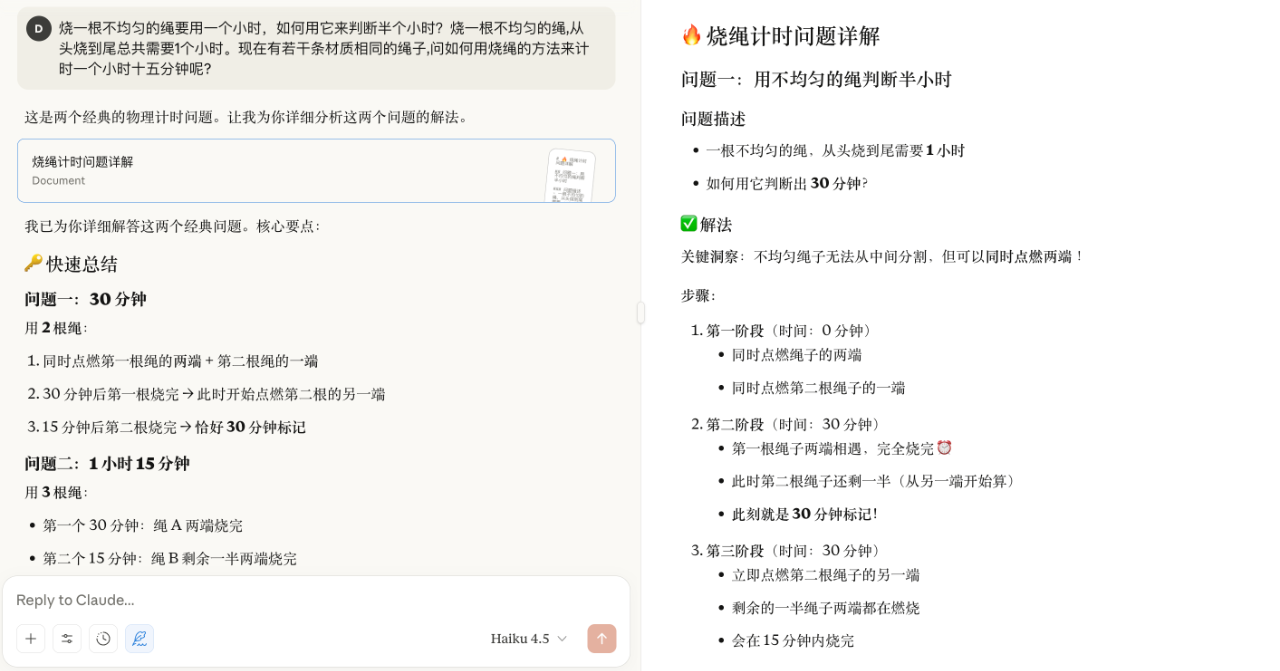Click the Document label under artifact title
1280x671 pixels.
pos(58,181)
